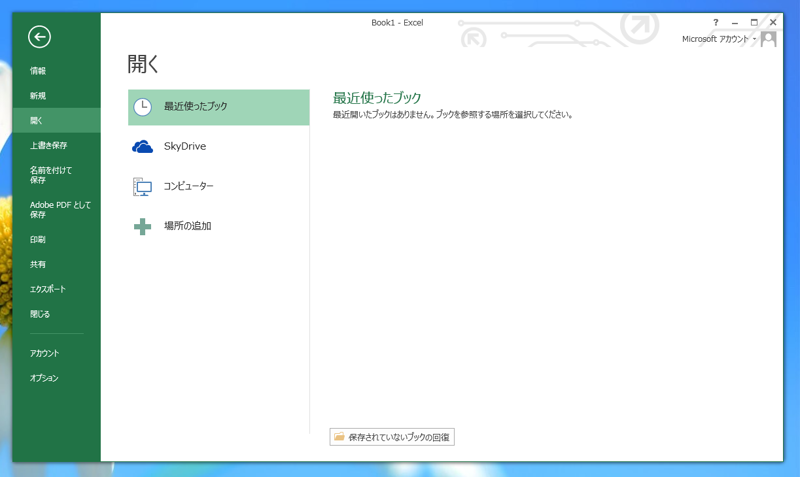800x477 pixels.
Task: Open オプション in the sidebar
Action: point(57,378)
